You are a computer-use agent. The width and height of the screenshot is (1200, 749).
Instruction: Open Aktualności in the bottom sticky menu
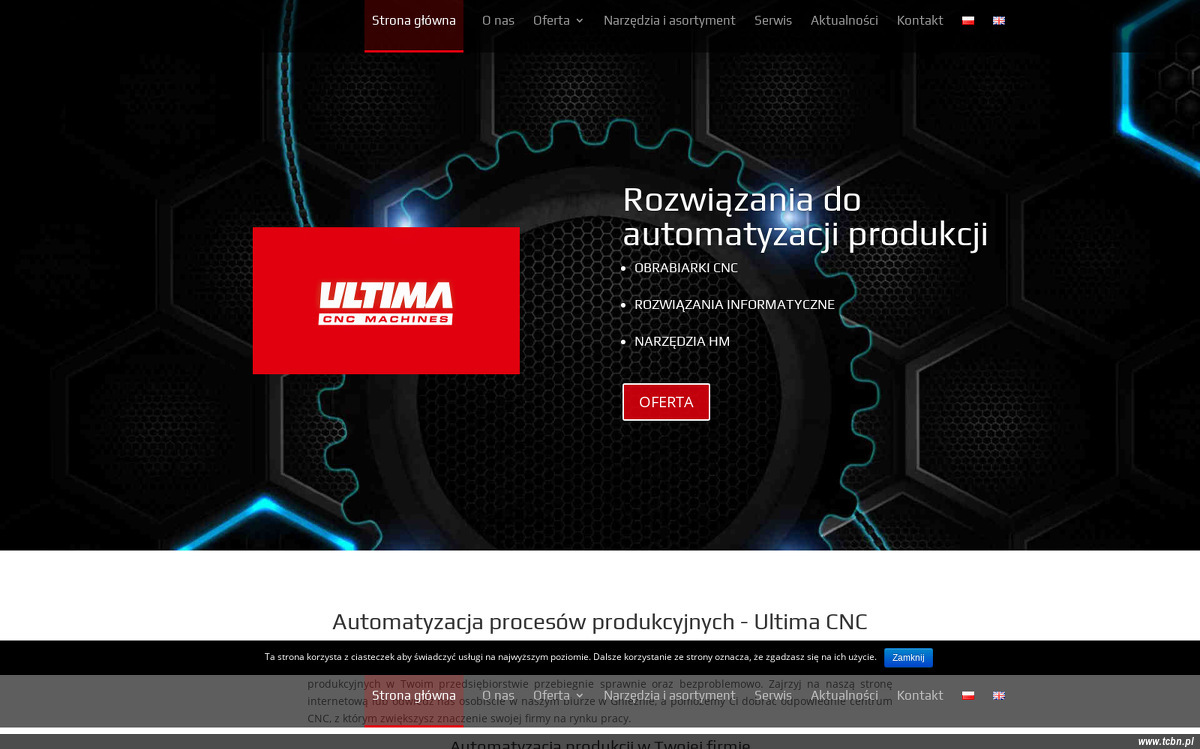pos(844,695)
